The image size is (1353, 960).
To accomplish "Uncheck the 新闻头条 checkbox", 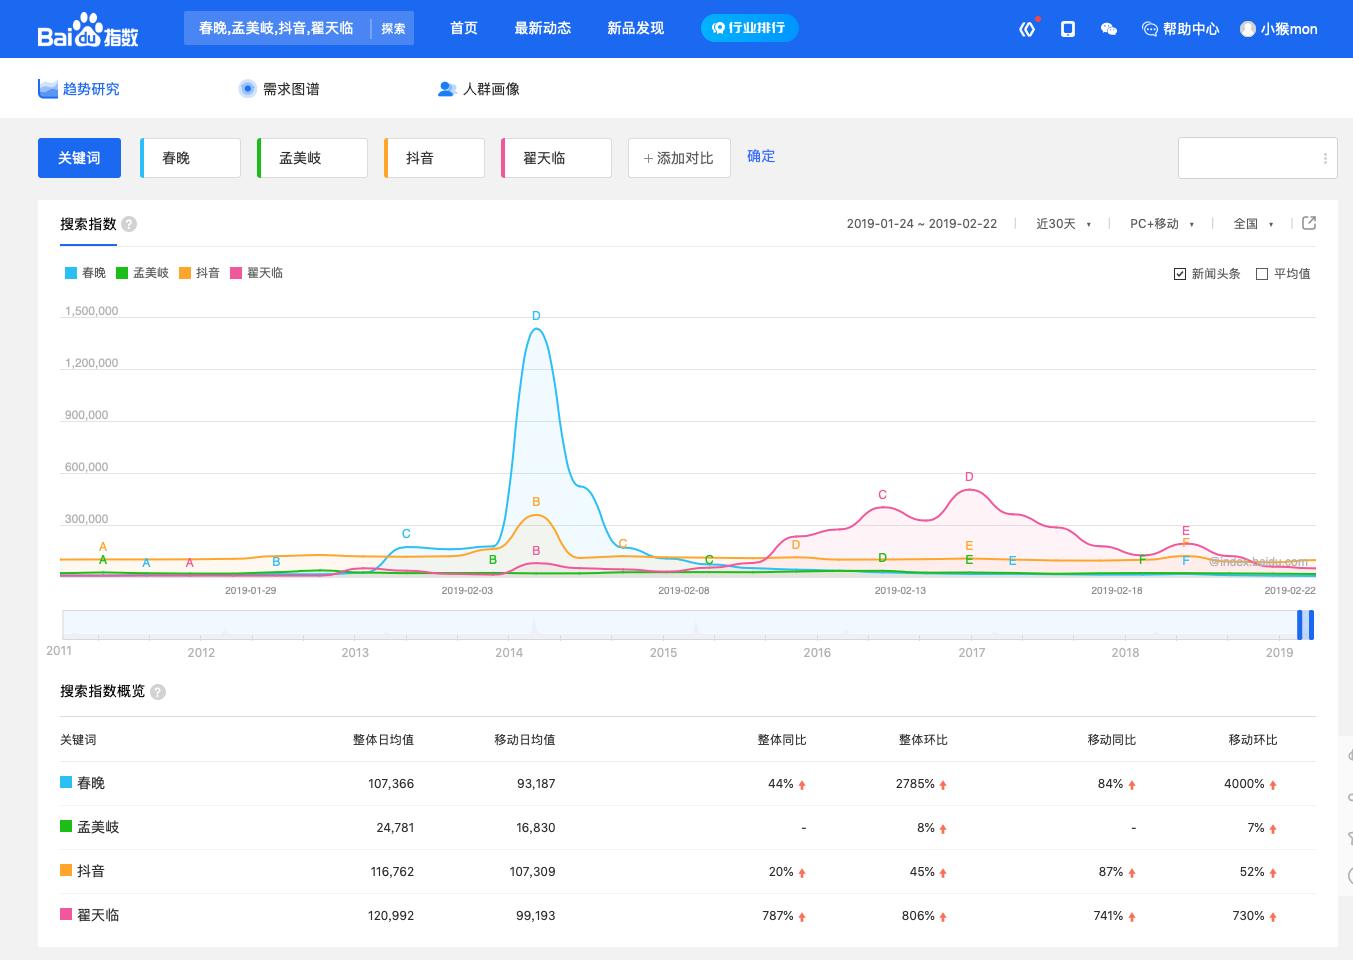I will pyautogui.click(x=1180, y=273).
